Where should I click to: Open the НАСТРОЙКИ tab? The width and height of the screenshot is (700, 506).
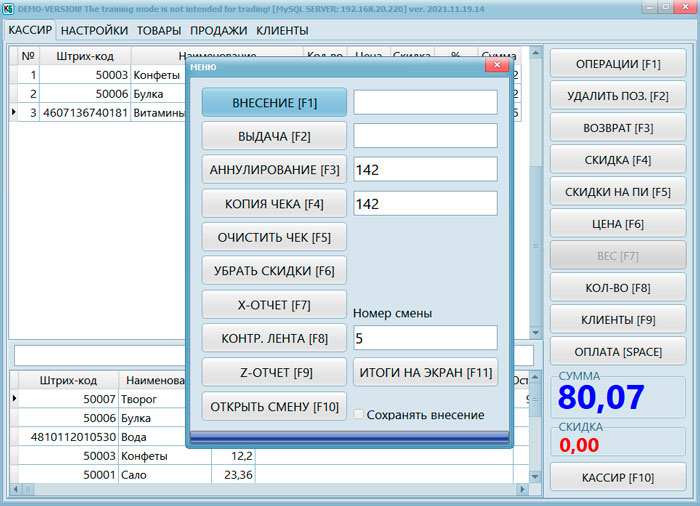pos(94,30)
